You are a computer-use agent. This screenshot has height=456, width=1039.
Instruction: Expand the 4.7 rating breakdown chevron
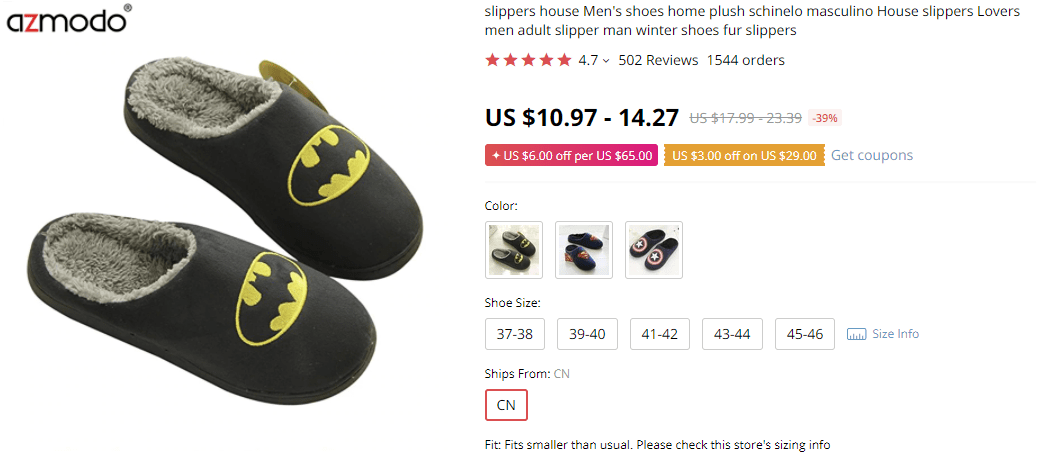606,61
